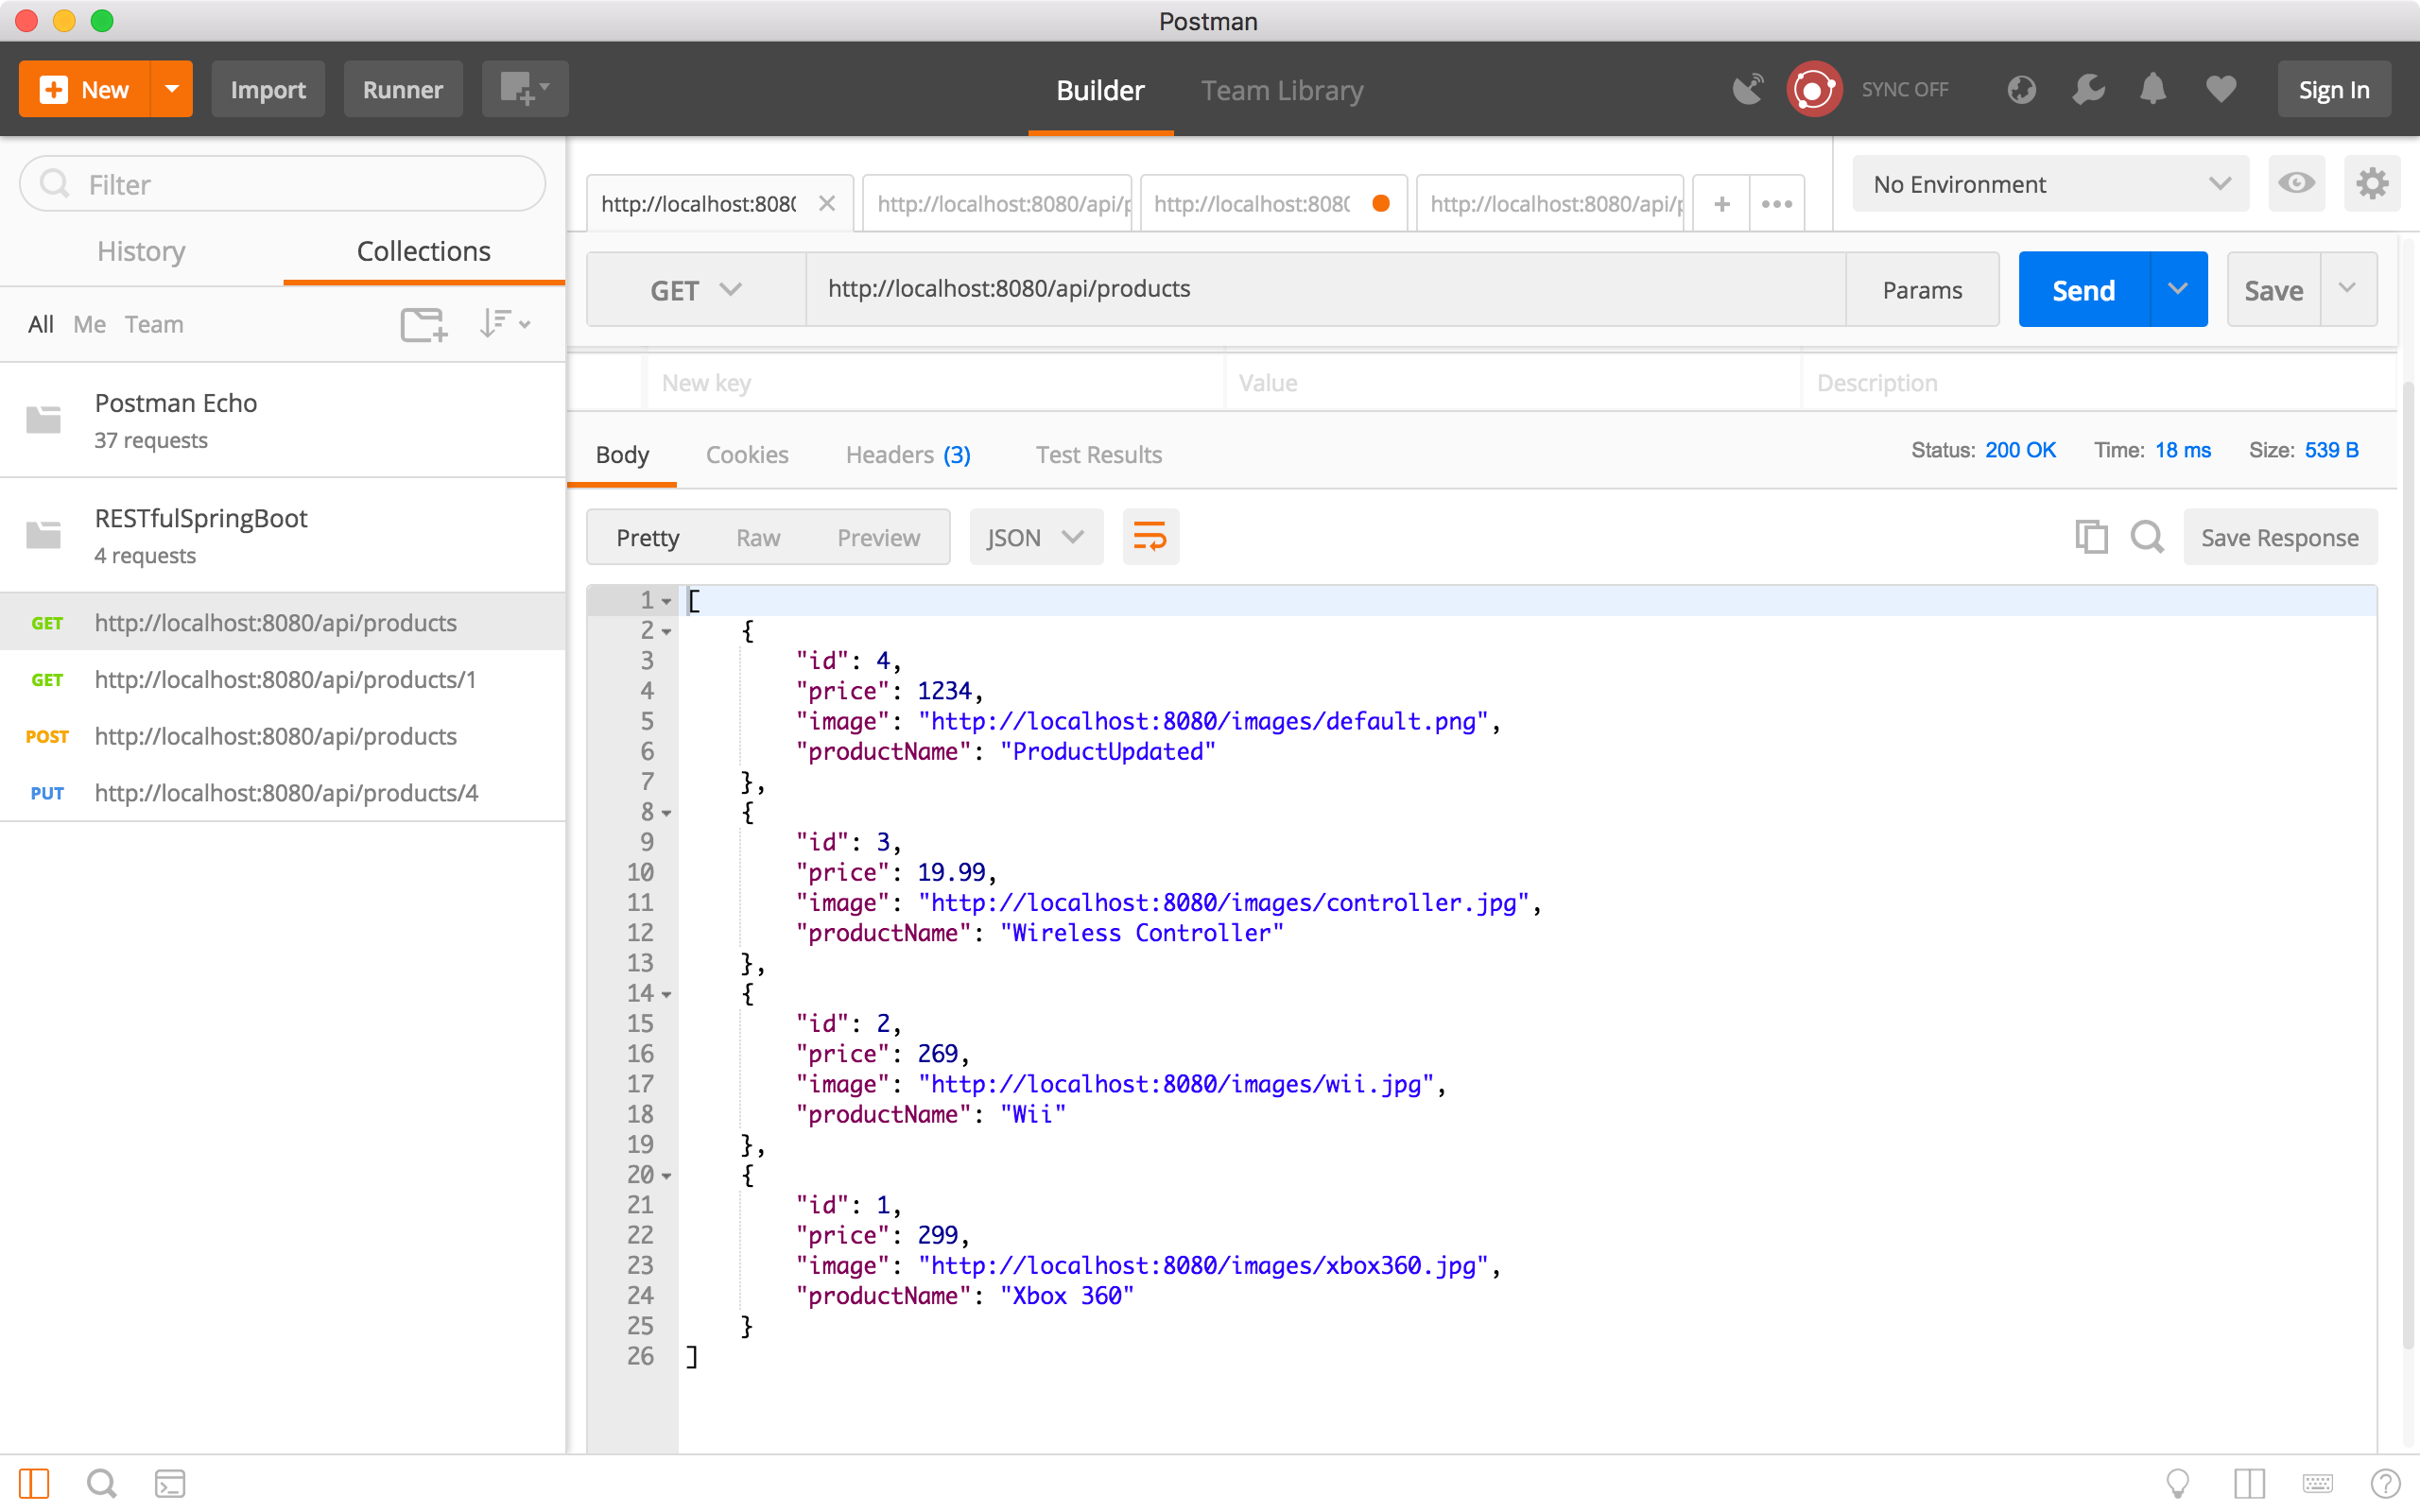The width and height of the screenshot is (2420, 1512).
Task: Switch two-pane layout icon at bottom
Action: tap(2249, 1483)
